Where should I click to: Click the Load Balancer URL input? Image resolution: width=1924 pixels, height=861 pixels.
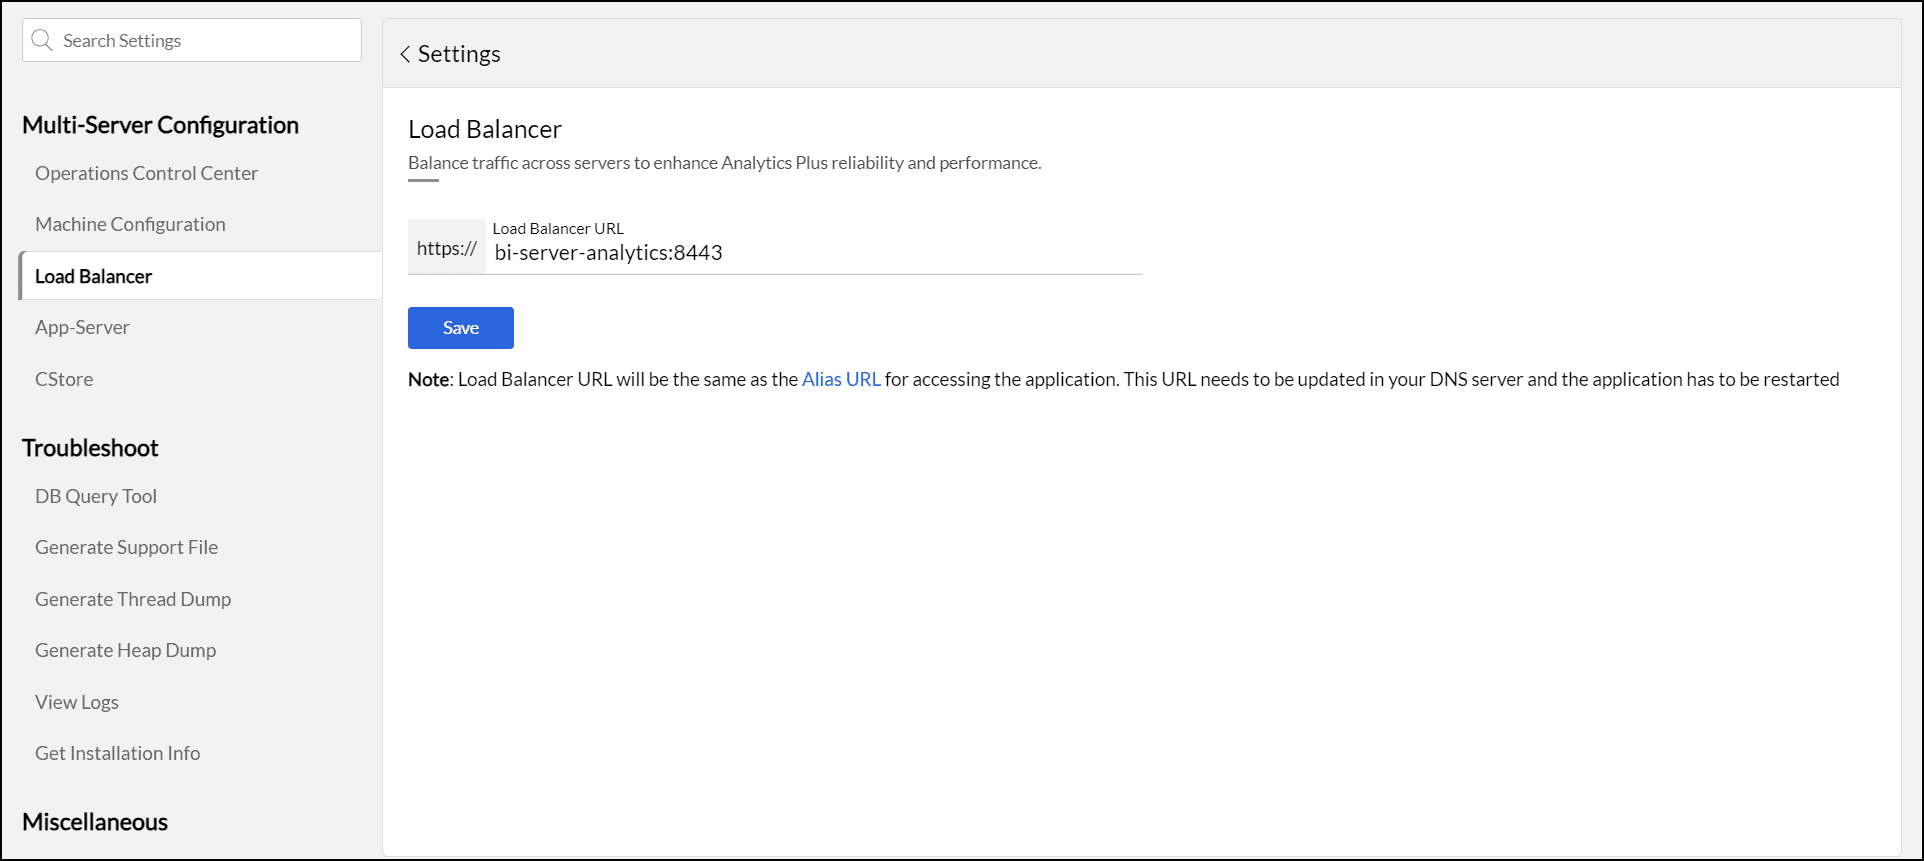click(x=812, y=253)
